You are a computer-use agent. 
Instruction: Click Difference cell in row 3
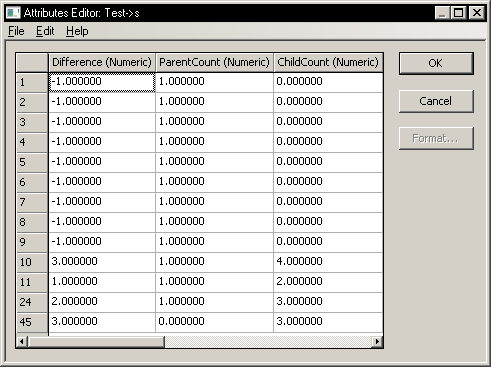(x=102, y=122)
